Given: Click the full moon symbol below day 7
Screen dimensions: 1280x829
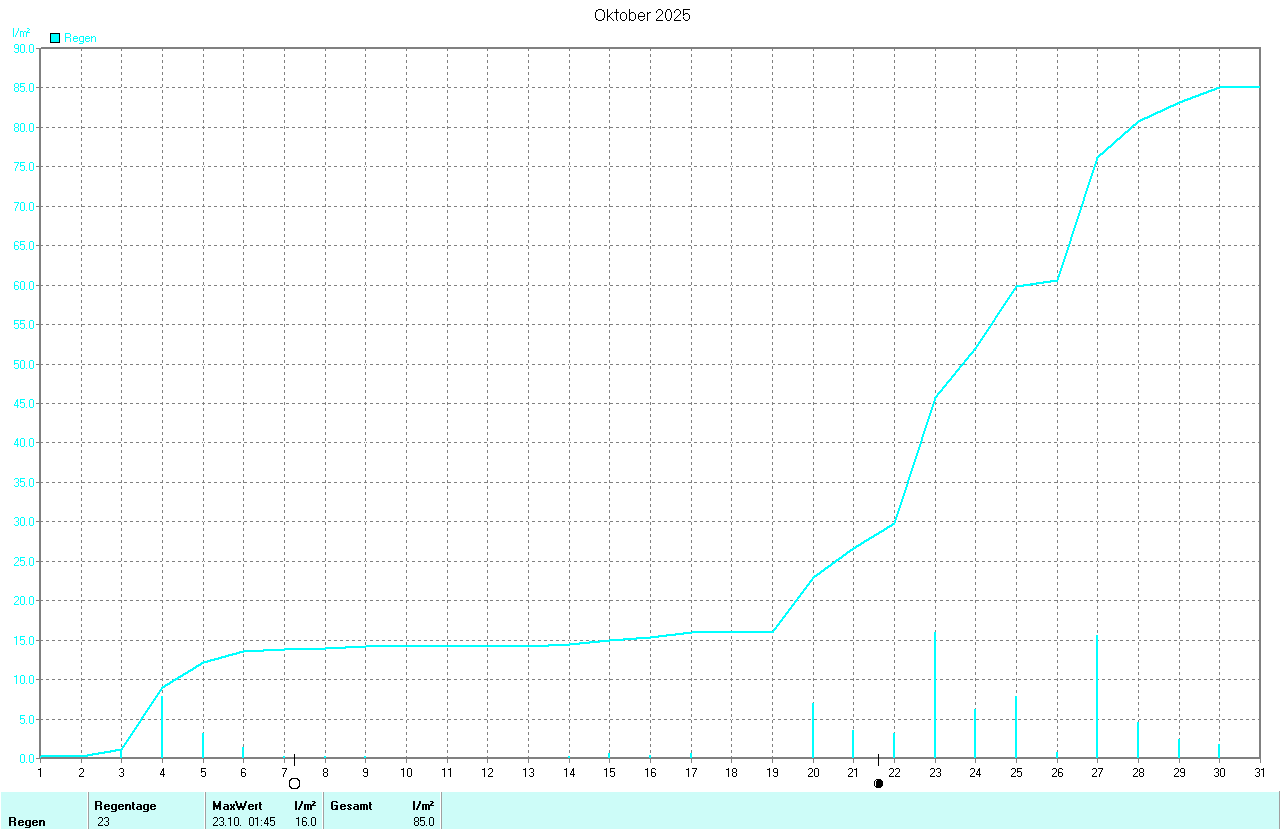Looking at the screenshot, I should click(294, 783).
